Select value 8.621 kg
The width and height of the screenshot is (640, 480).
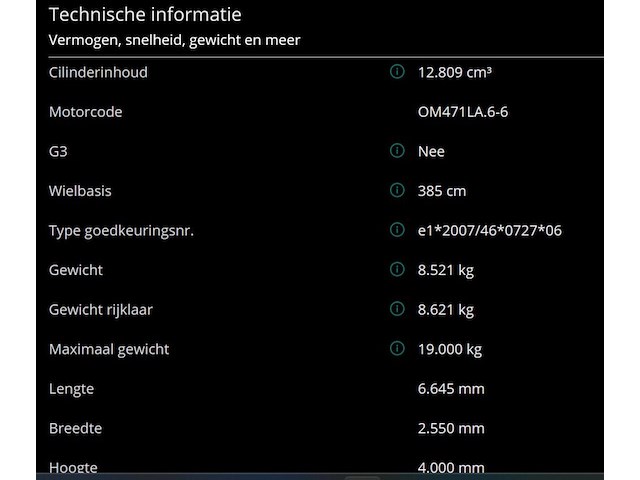[446, 310]
